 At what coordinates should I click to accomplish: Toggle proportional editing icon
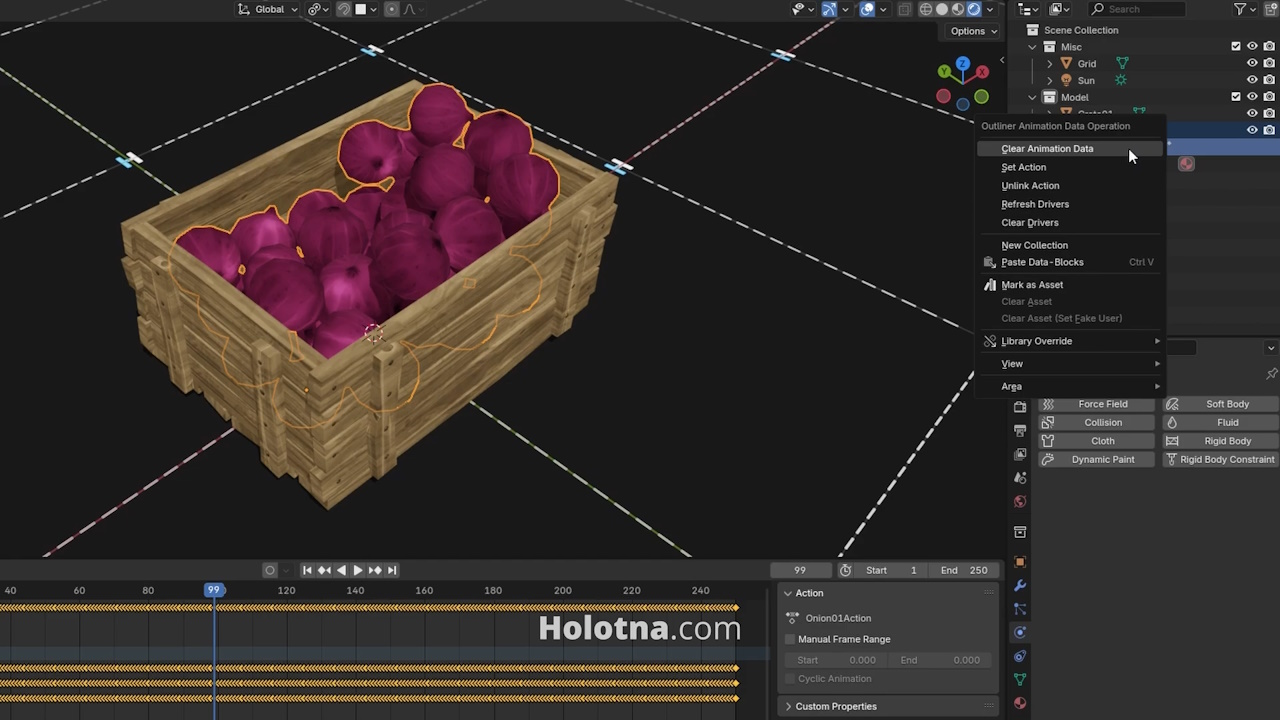pyautogui.click(x=392, y=9)
